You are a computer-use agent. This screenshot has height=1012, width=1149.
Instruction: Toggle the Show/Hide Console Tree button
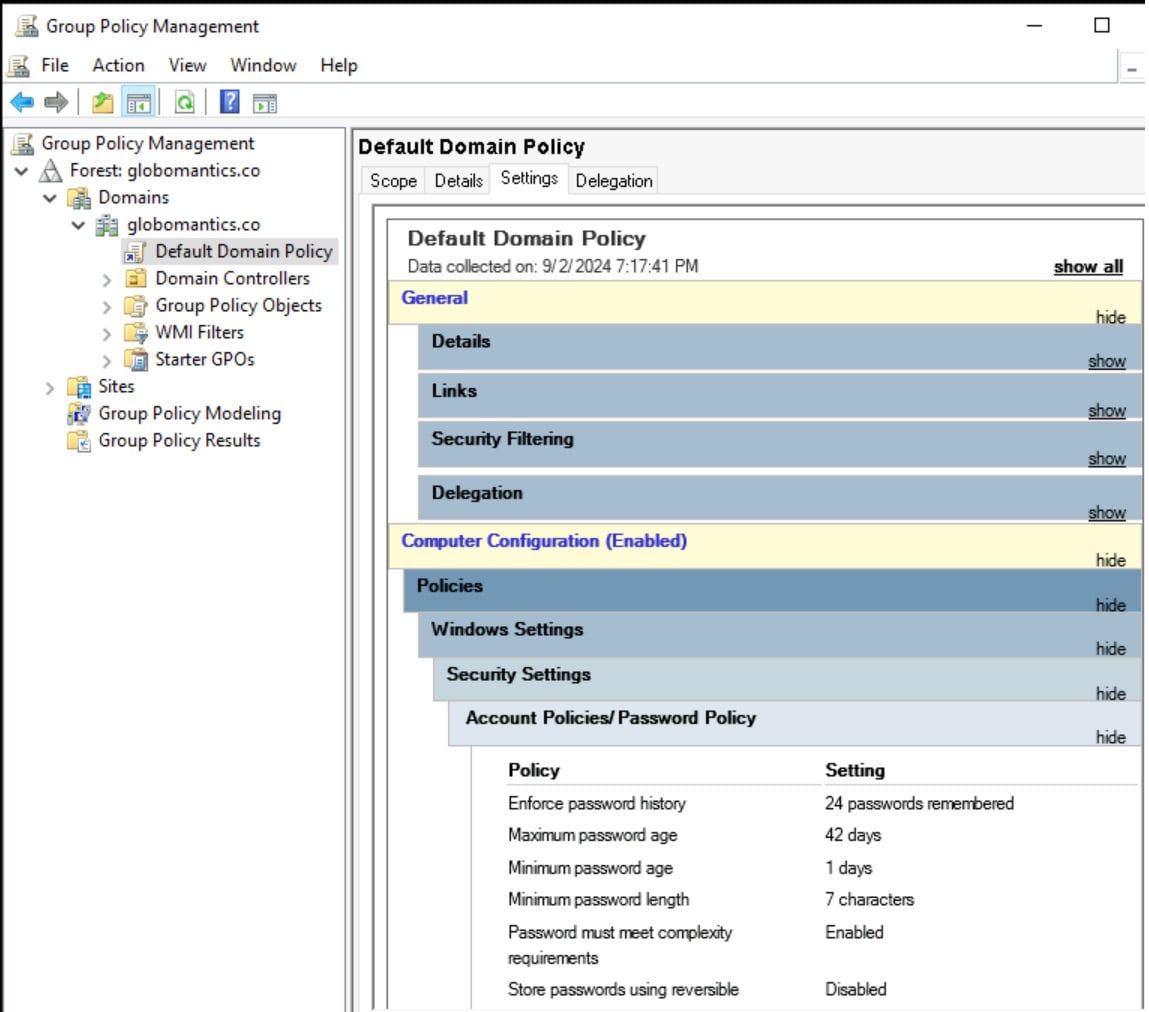click(x=137, y=102)
